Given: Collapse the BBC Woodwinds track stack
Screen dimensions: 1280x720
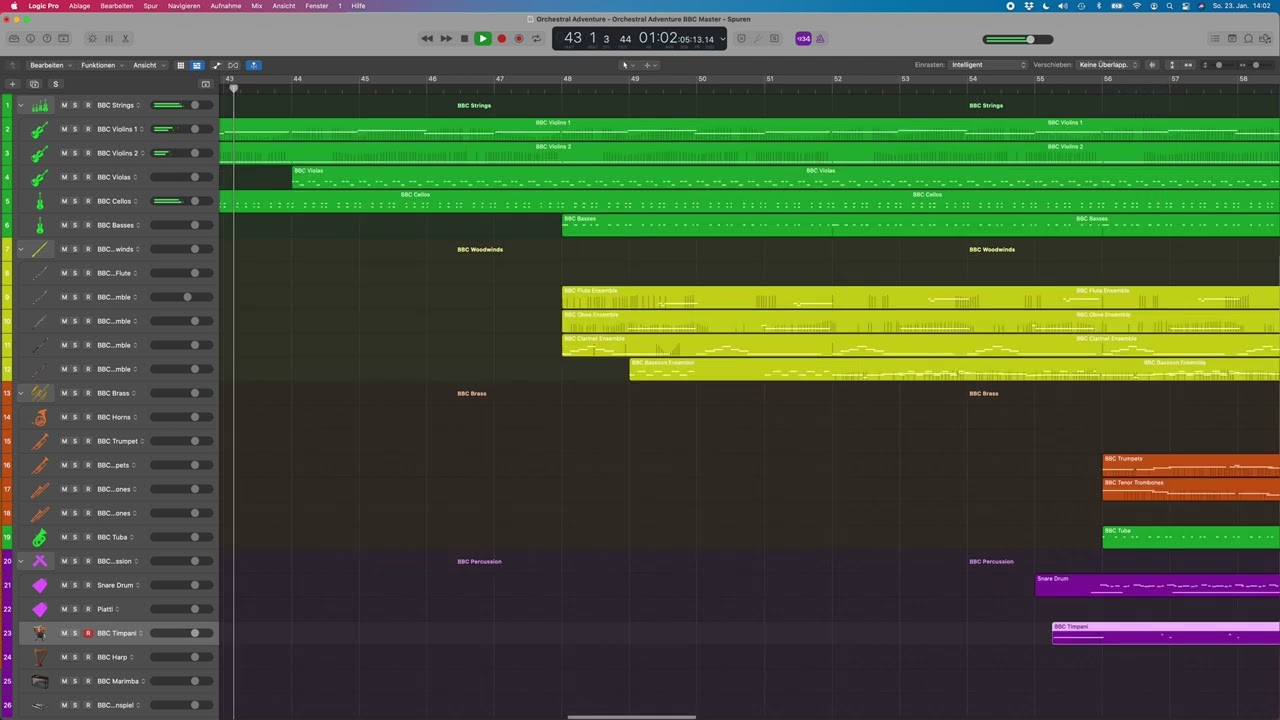Looking at the screenshot, I should click(20, 249).
